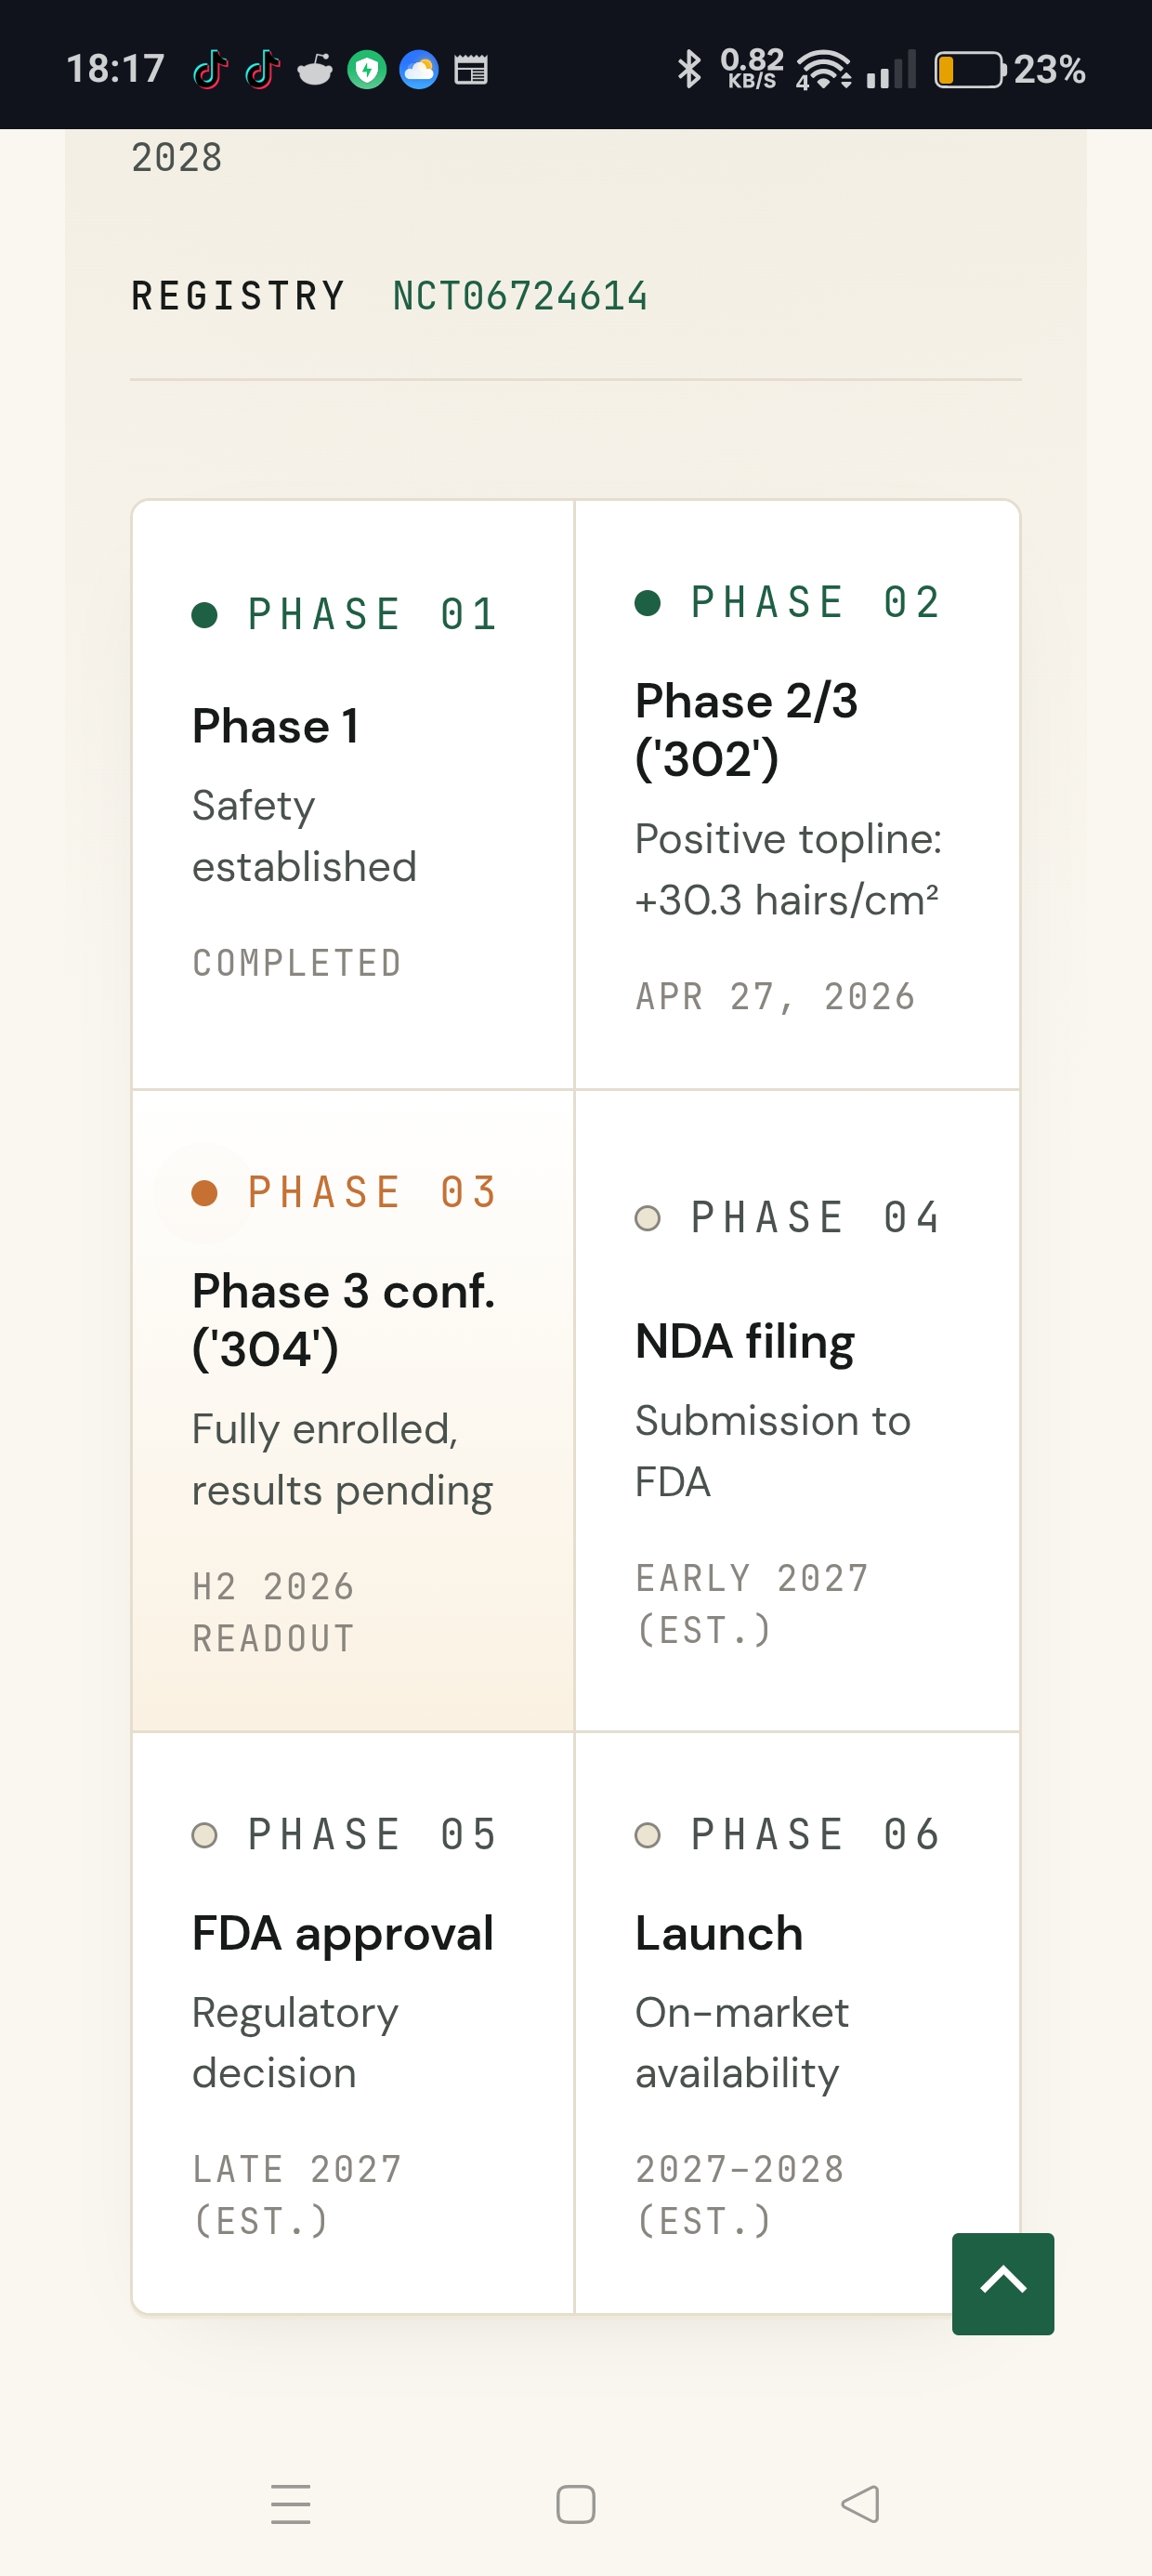This screenshot has height=2576, width=1152.
Task: Open the Launch milestone heading
Action: pos(719,1933)
